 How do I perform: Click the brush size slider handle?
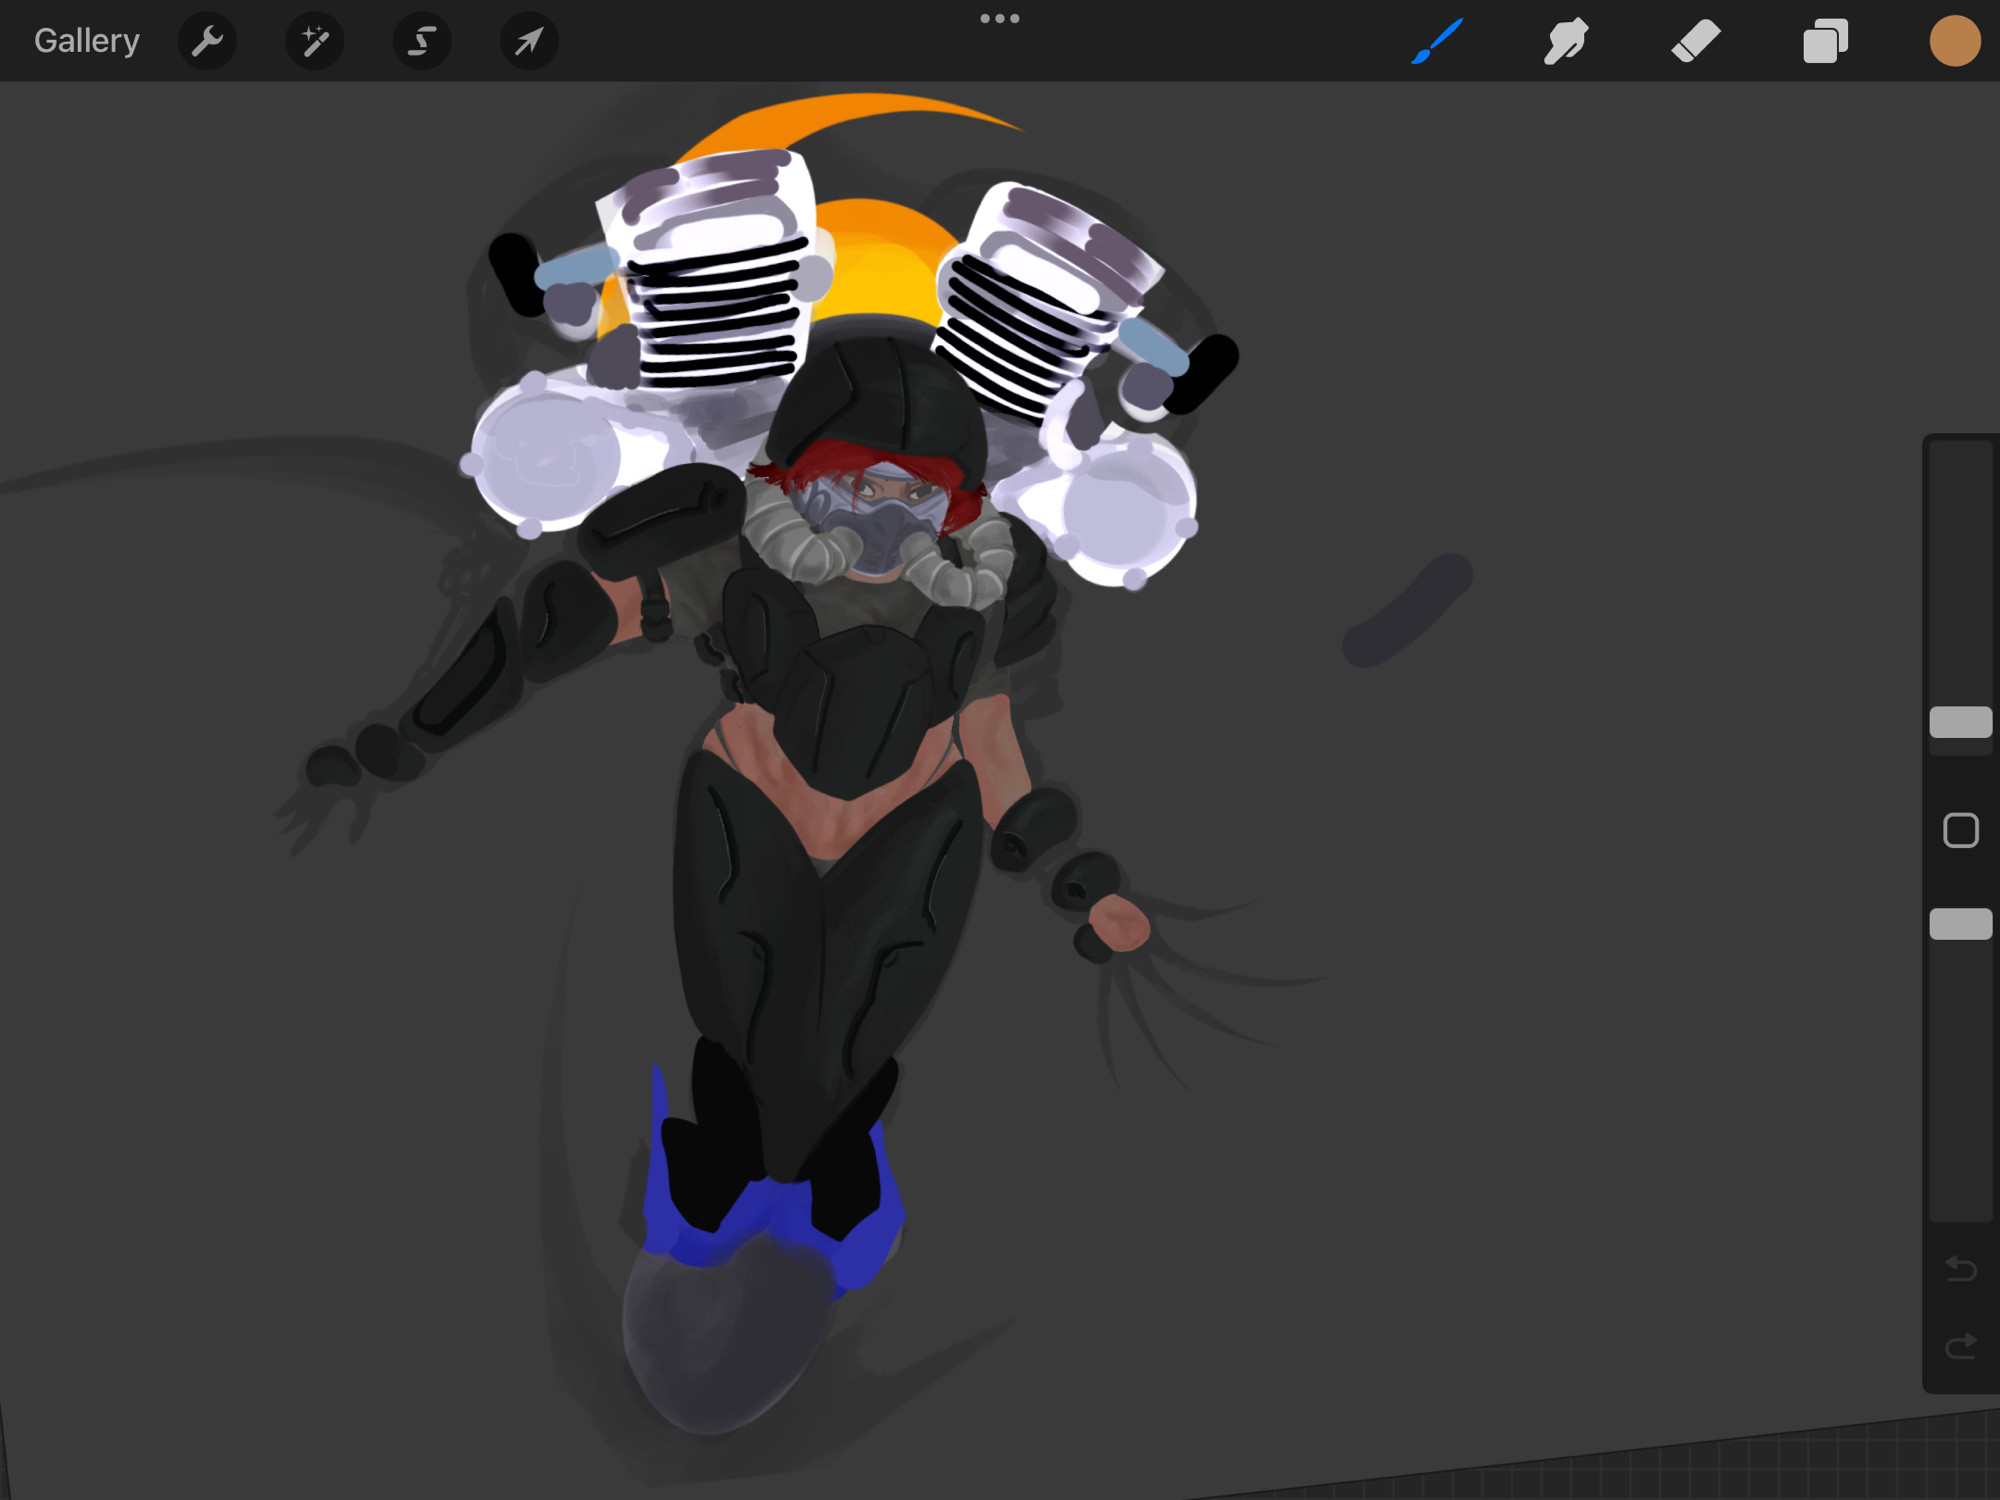coord(1961,722)
